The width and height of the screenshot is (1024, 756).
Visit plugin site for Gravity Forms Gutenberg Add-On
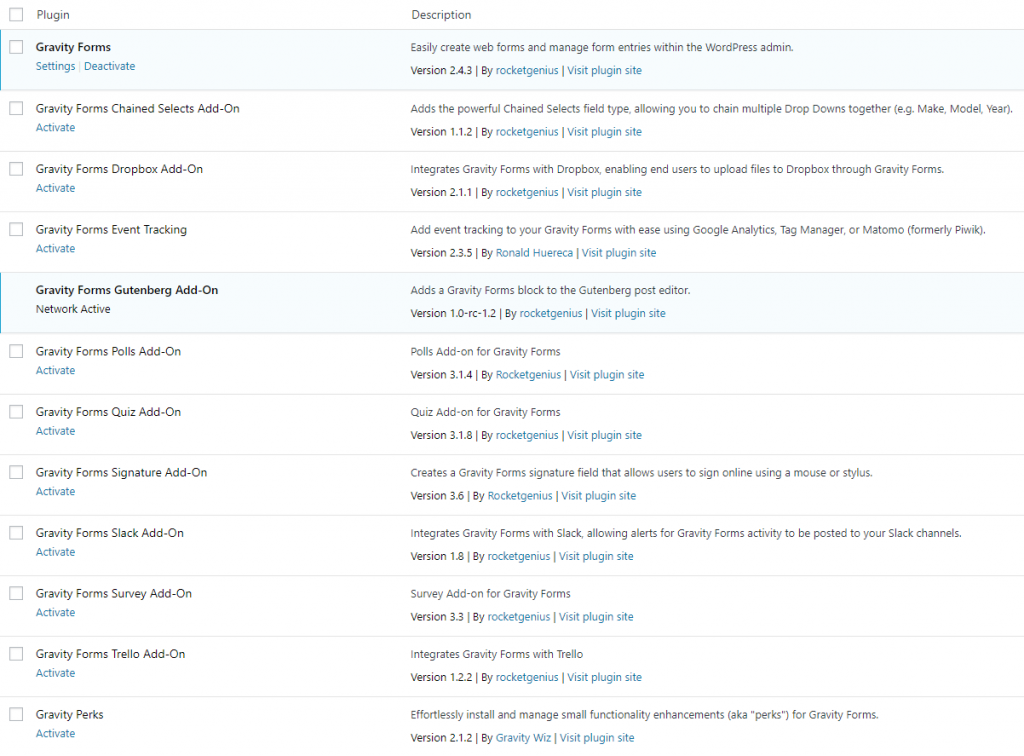pos(628,313)
